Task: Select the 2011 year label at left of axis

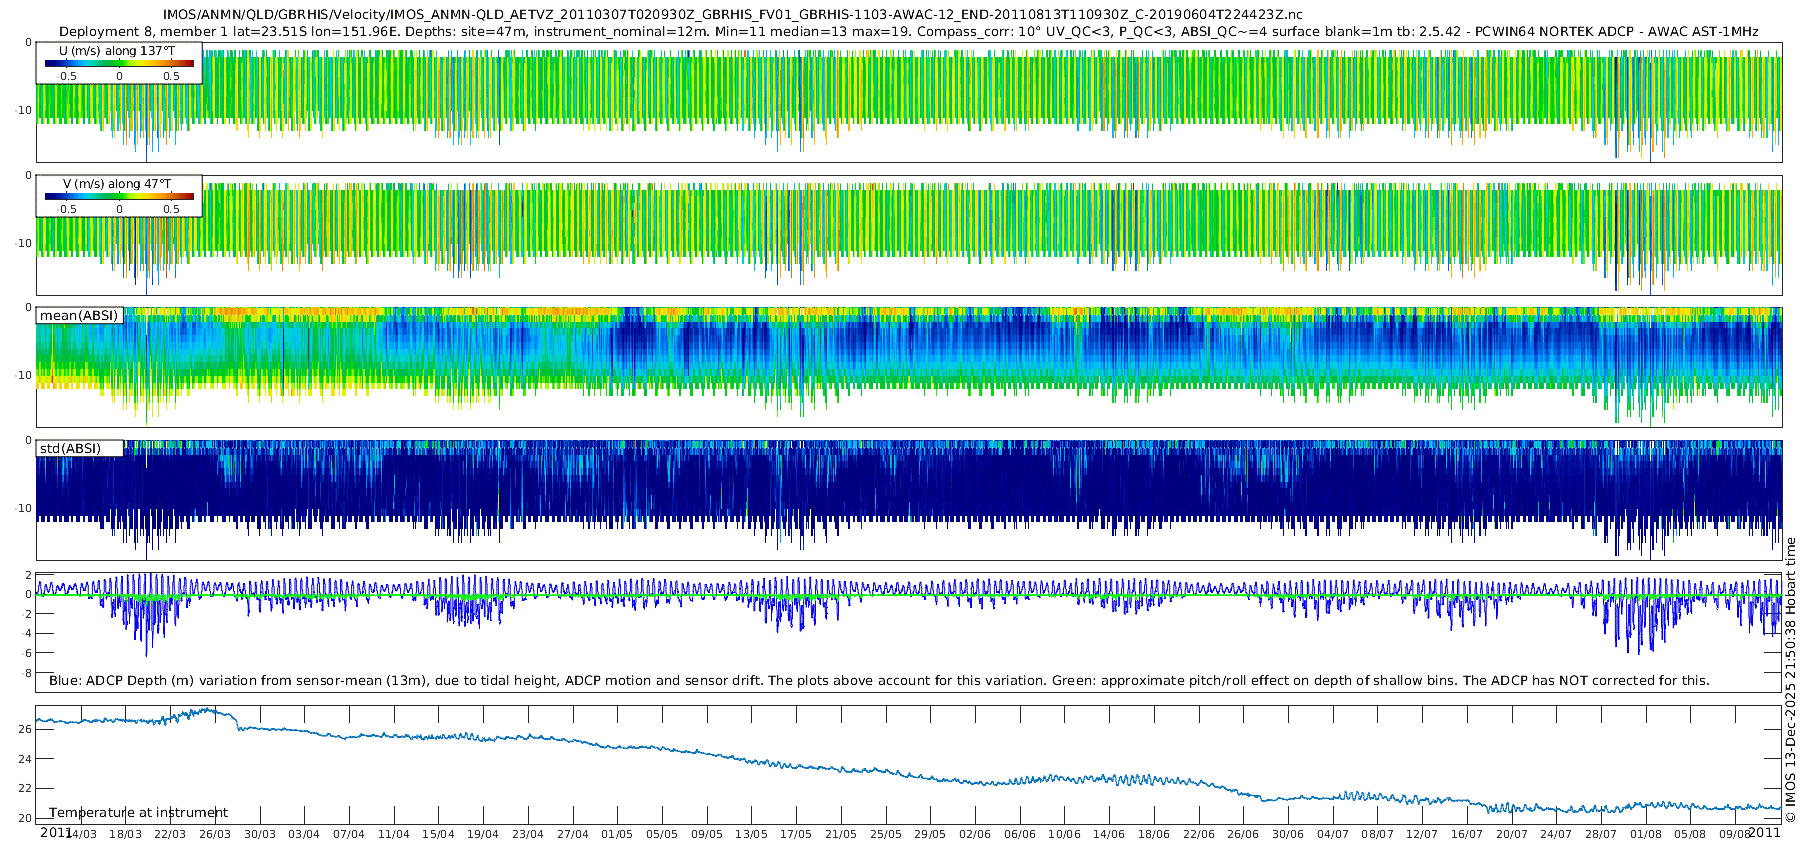Action: point(56,832)
